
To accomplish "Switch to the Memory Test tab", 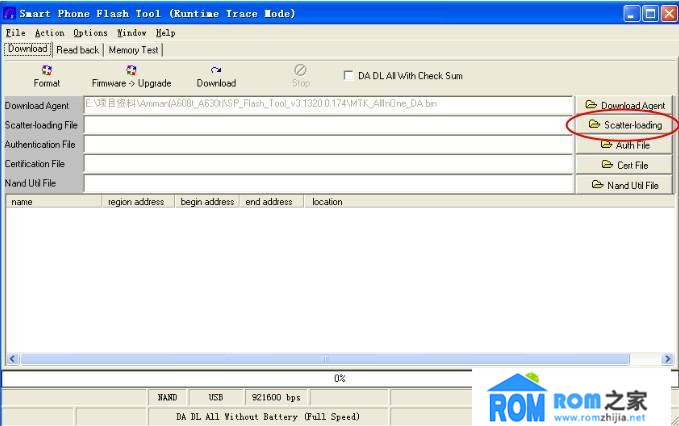I will point(133,49).
